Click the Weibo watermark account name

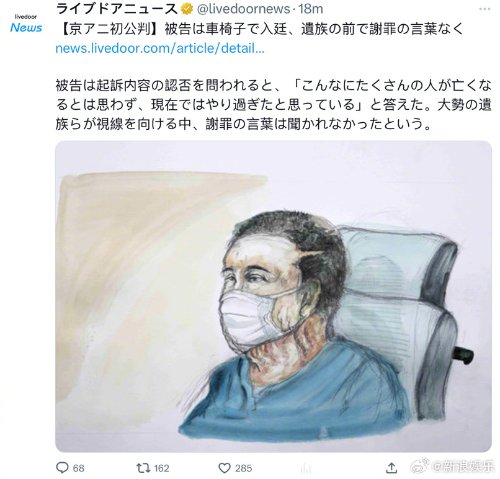(463, 467)
